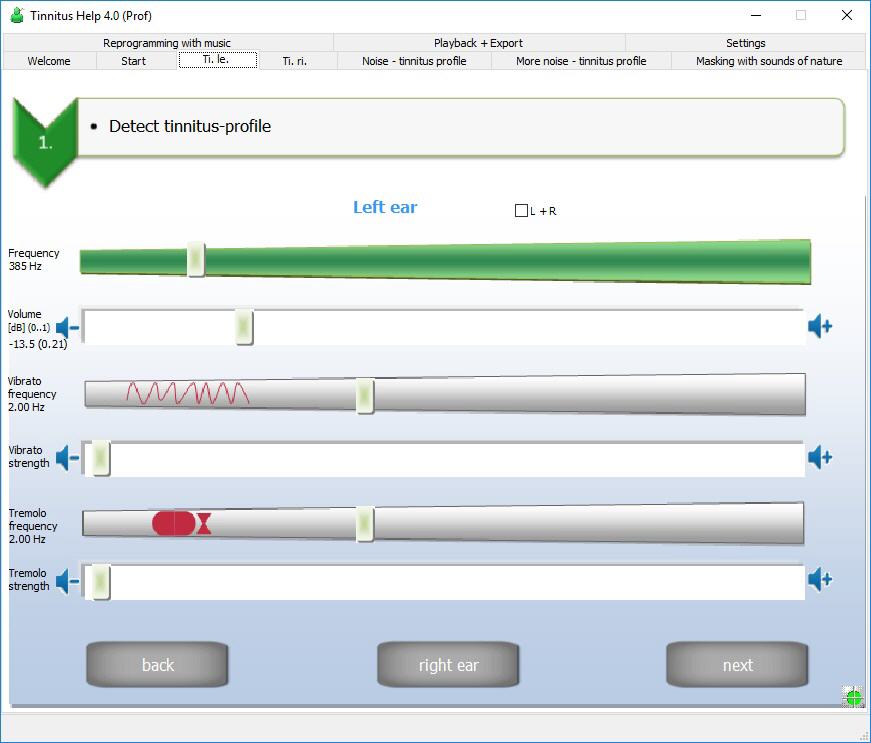The width and height of the screenshot is (871, 743).
Task: Click the Detect tinnitus-profile heading
Action: point(189,126)
